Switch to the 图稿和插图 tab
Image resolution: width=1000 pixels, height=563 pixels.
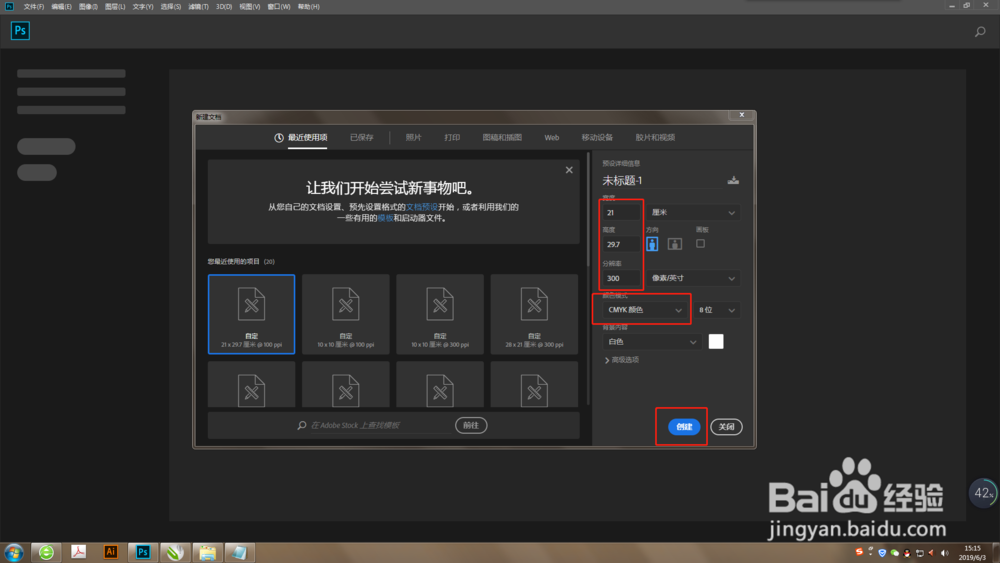(x=502, y=138)
